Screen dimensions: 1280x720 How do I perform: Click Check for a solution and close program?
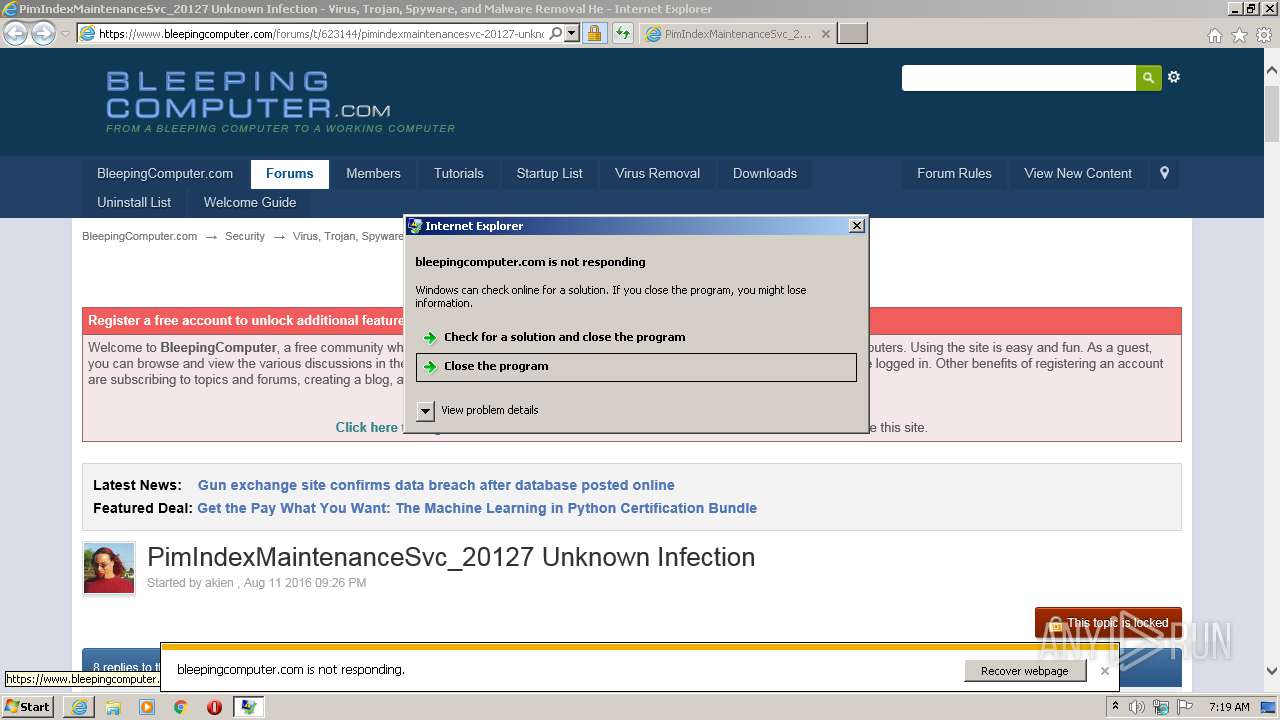[636, 337]
